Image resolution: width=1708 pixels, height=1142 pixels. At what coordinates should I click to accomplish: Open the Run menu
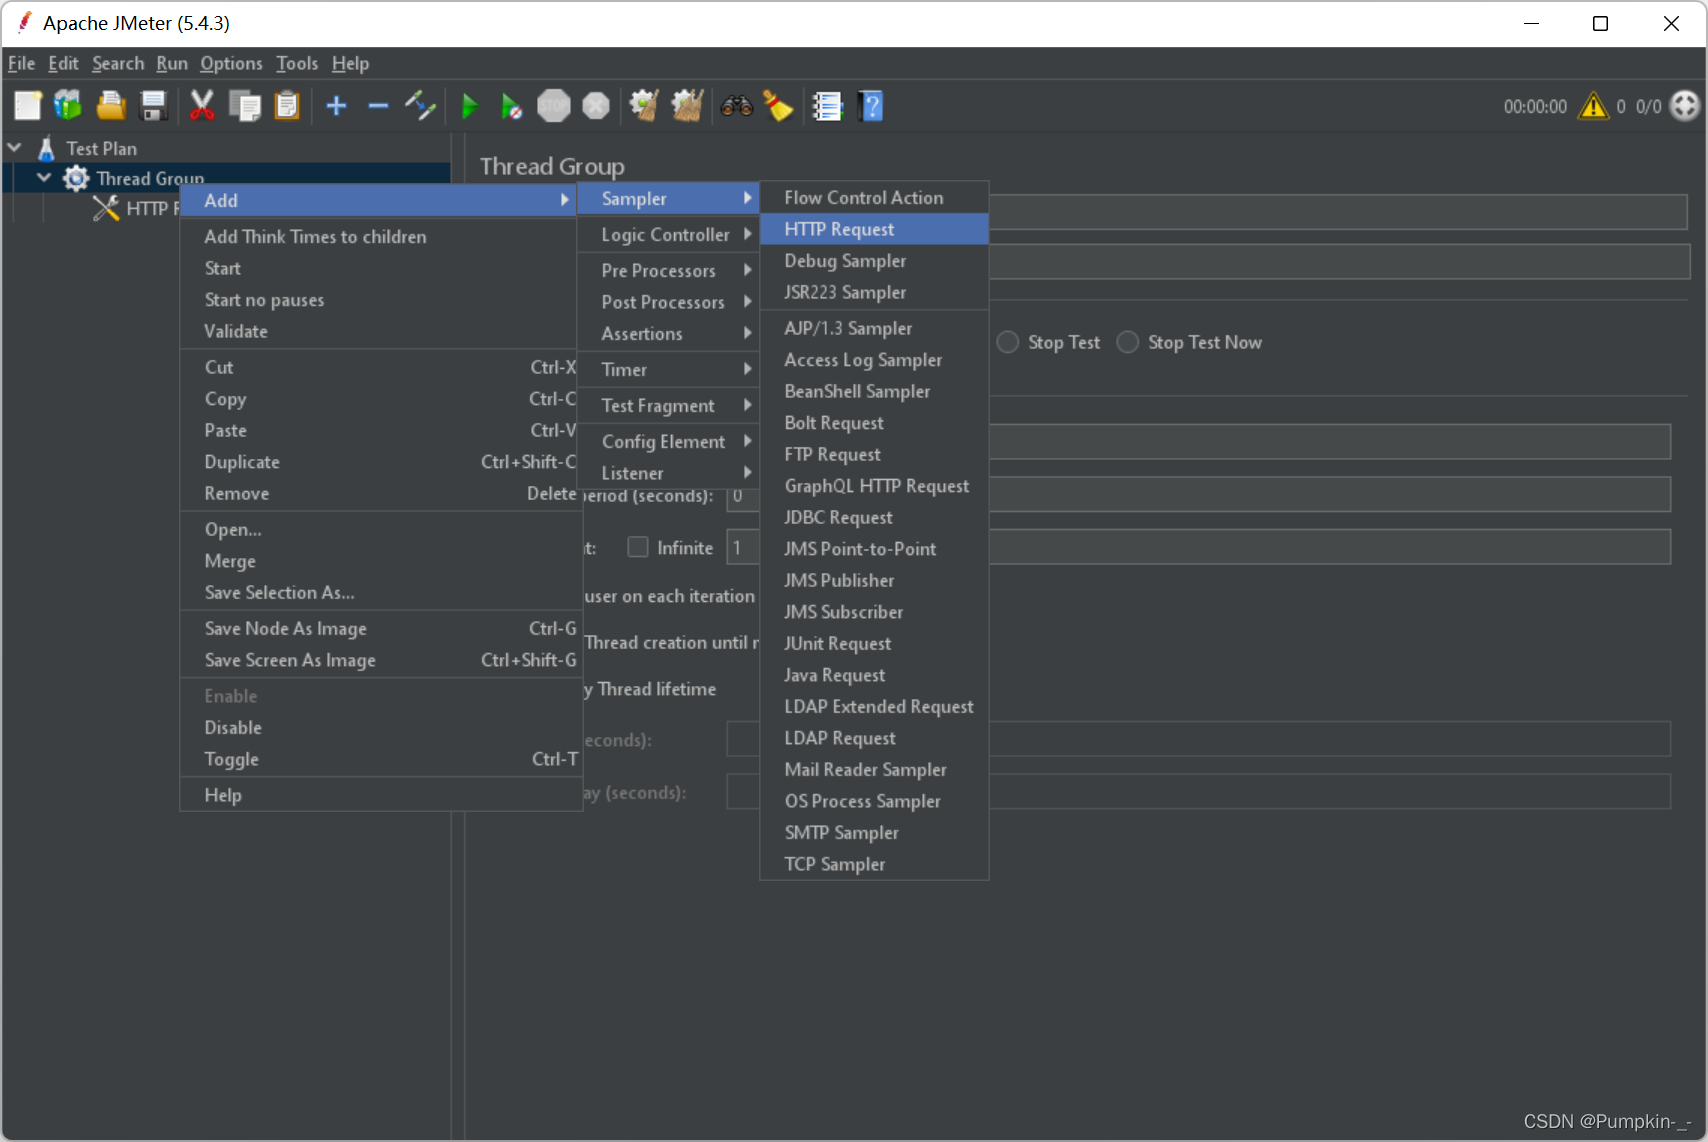(x=172, y=63)
